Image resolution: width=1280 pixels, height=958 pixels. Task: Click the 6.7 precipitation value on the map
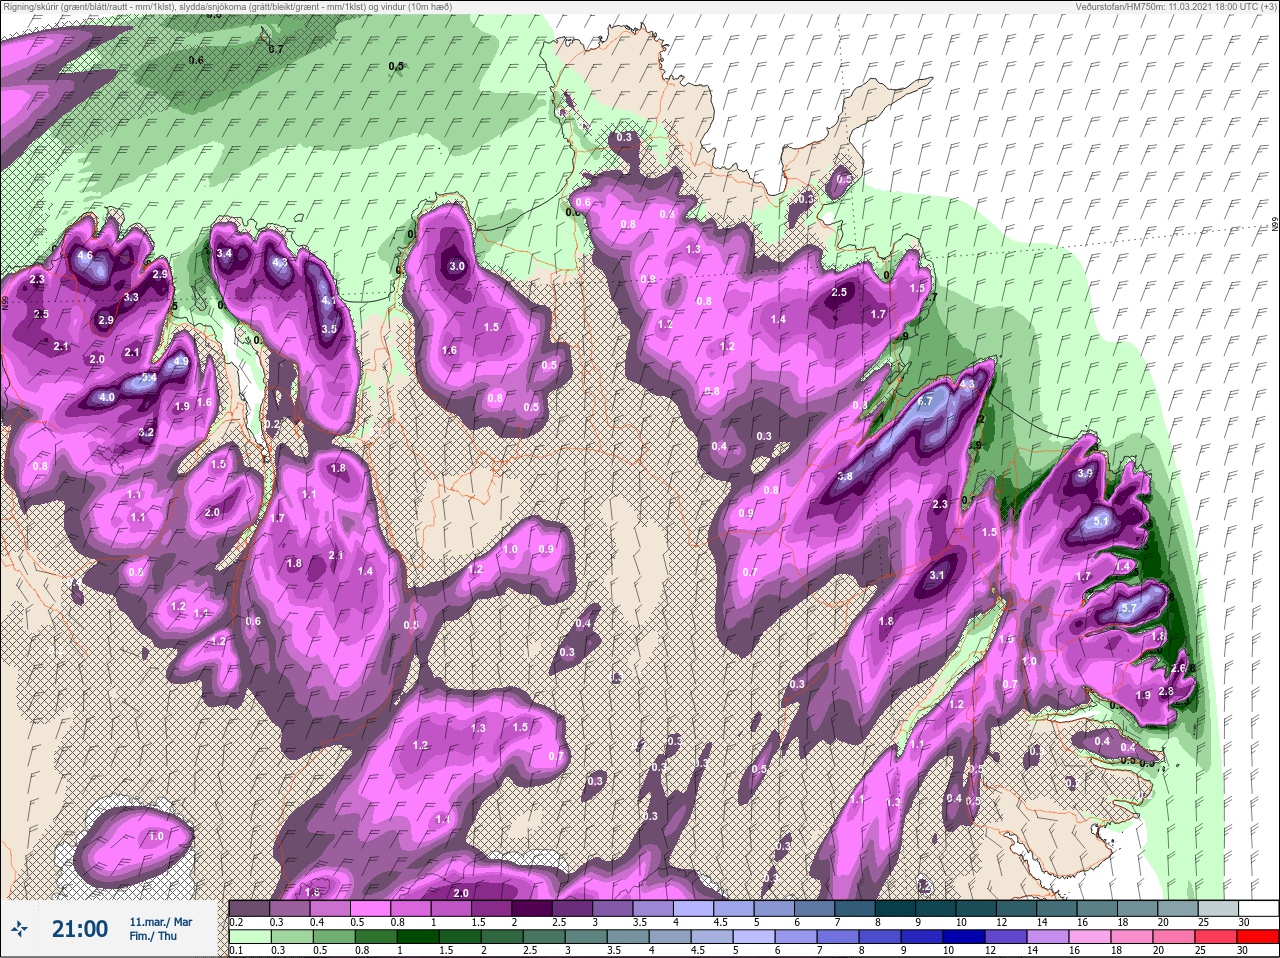925,401
